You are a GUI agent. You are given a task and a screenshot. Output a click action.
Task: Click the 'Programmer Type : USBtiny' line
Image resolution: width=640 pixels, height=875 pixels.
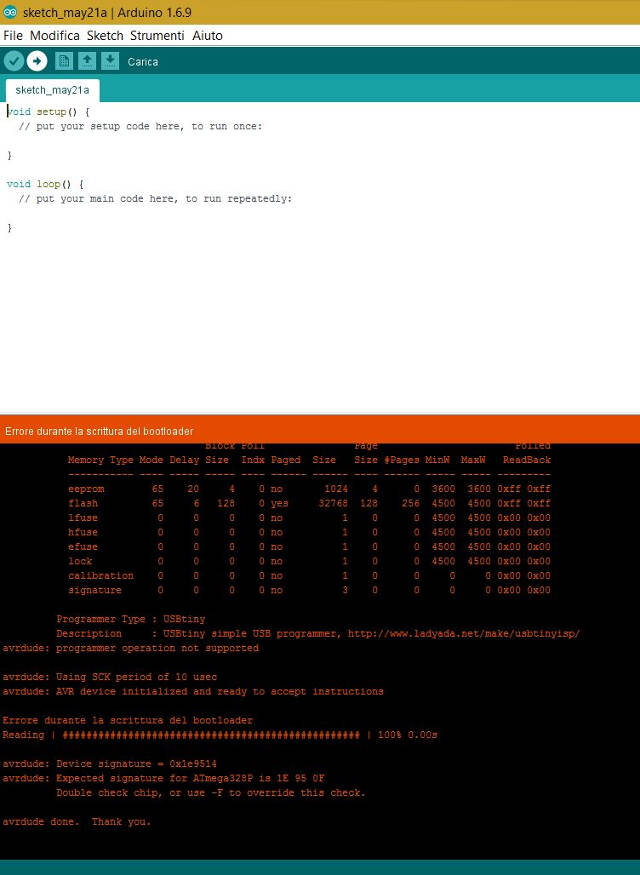(x=131, y=619)
